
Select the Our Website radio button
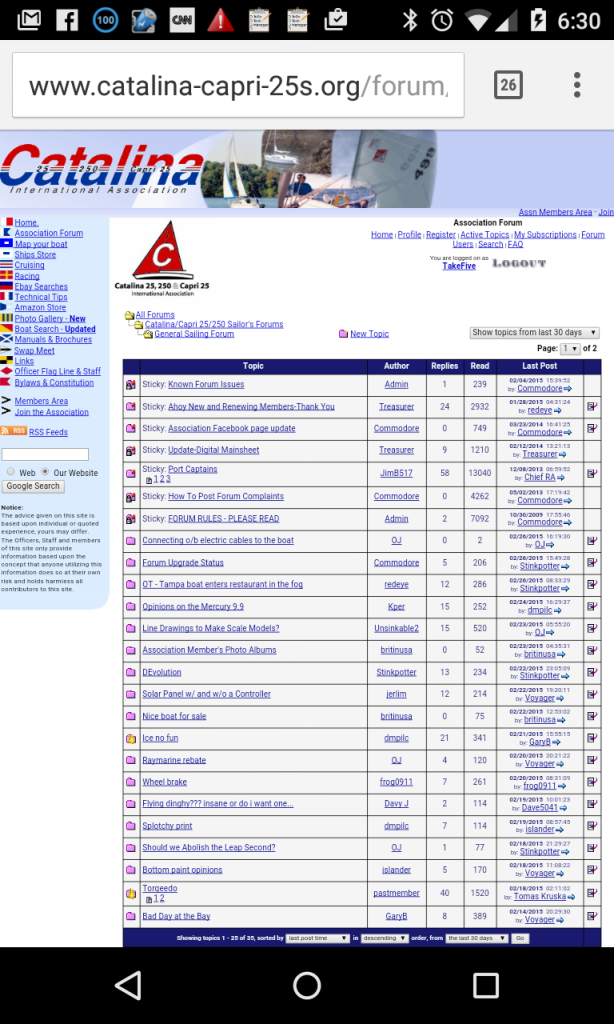(x=45, y=472)
